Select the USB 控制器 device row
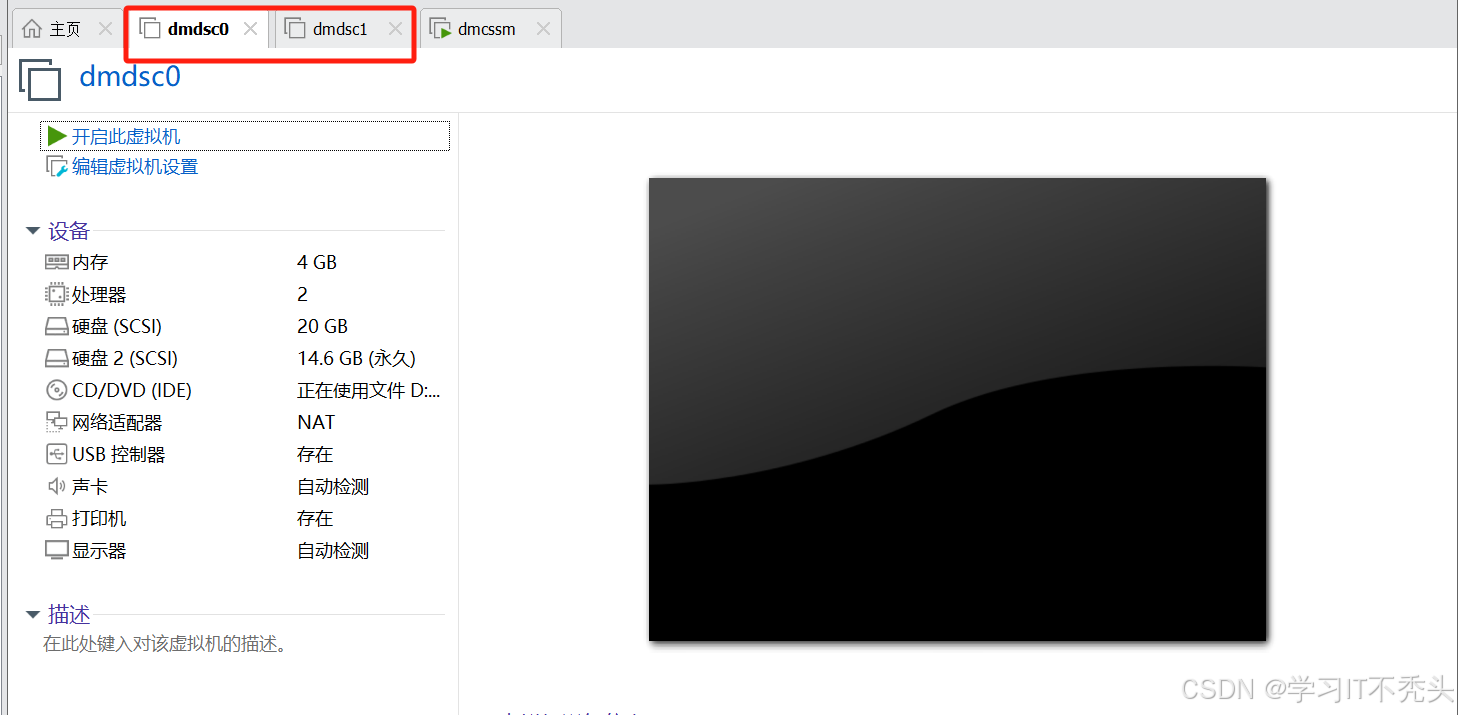 coord(243,454)
